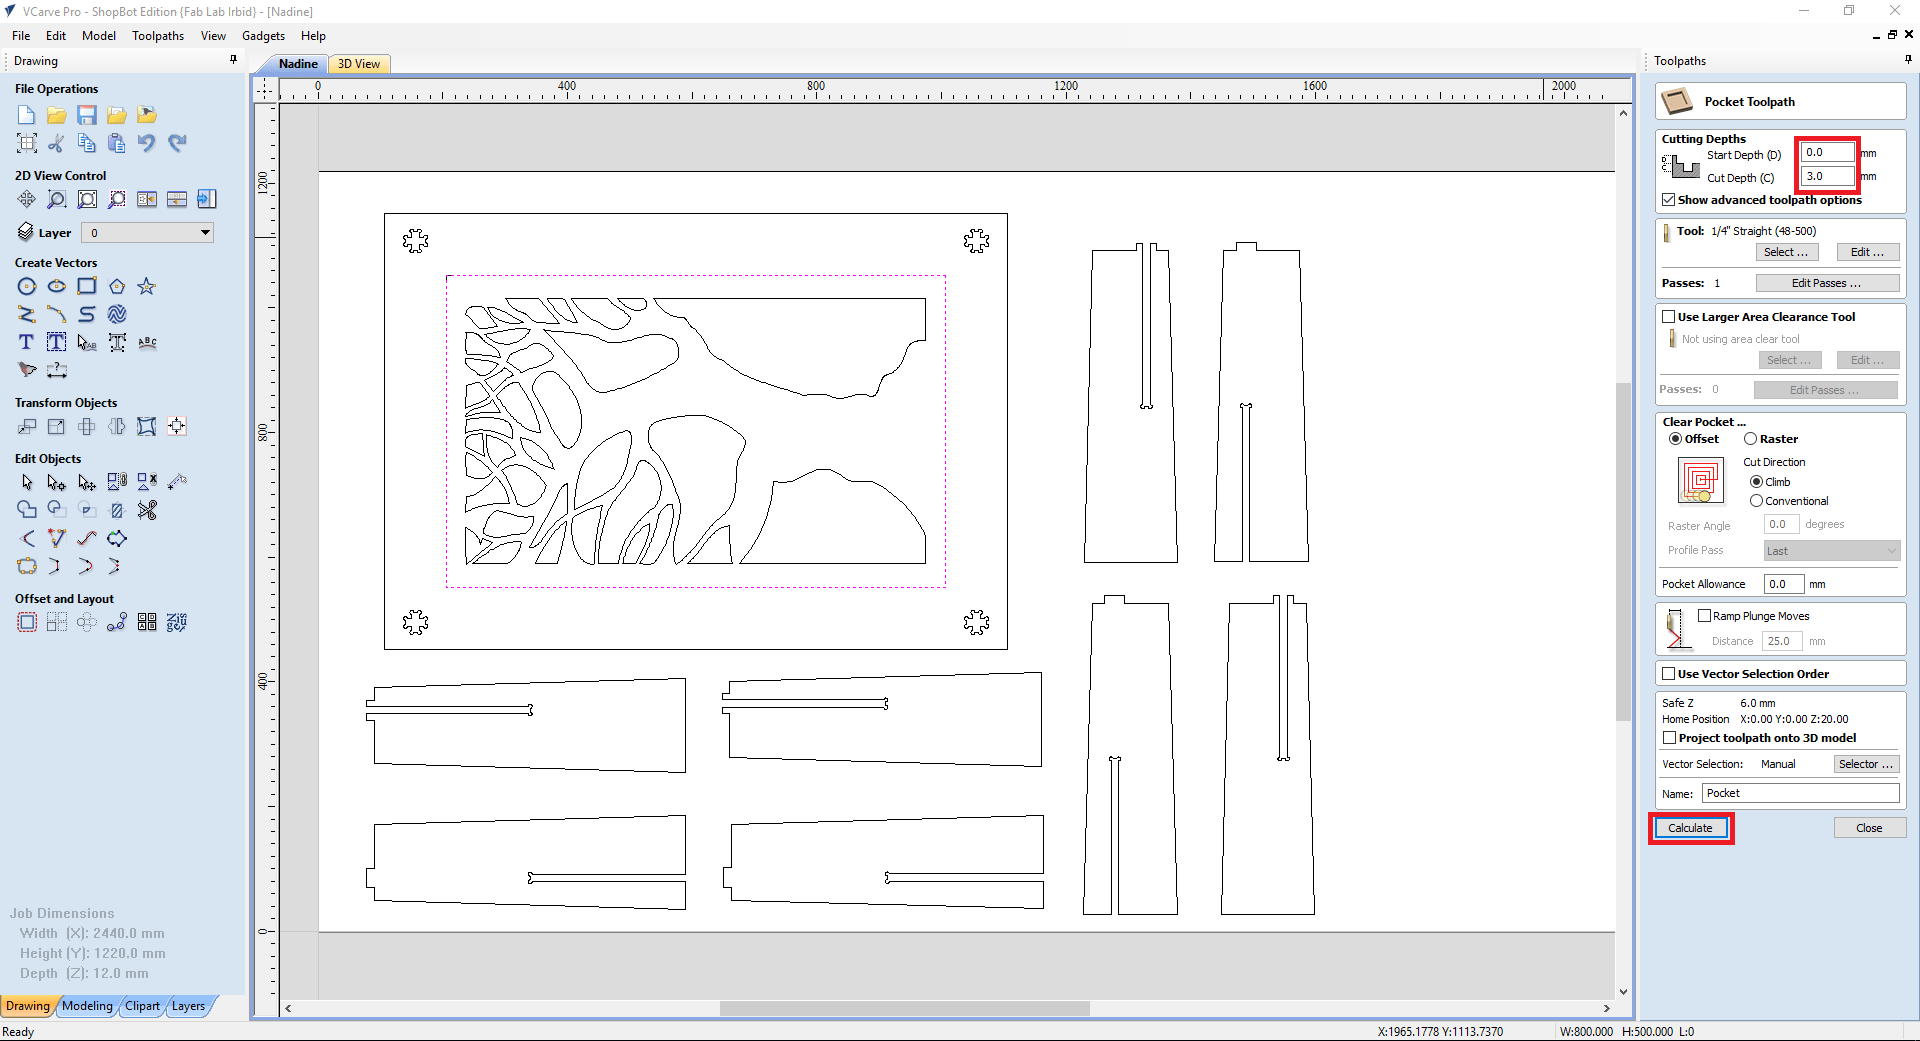Click the enabled Edit Passes button
Viewport: 1920px width, 1041px height.
[x=1826, y=283]
